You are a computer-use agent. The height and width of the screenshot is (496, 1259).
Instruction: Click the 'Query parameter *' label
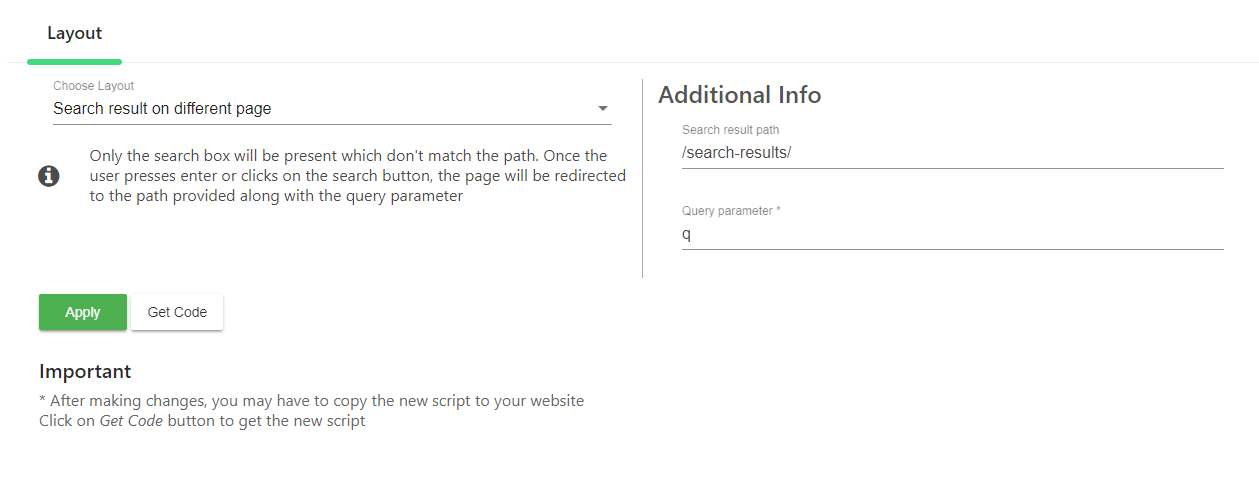pos(731,211)
